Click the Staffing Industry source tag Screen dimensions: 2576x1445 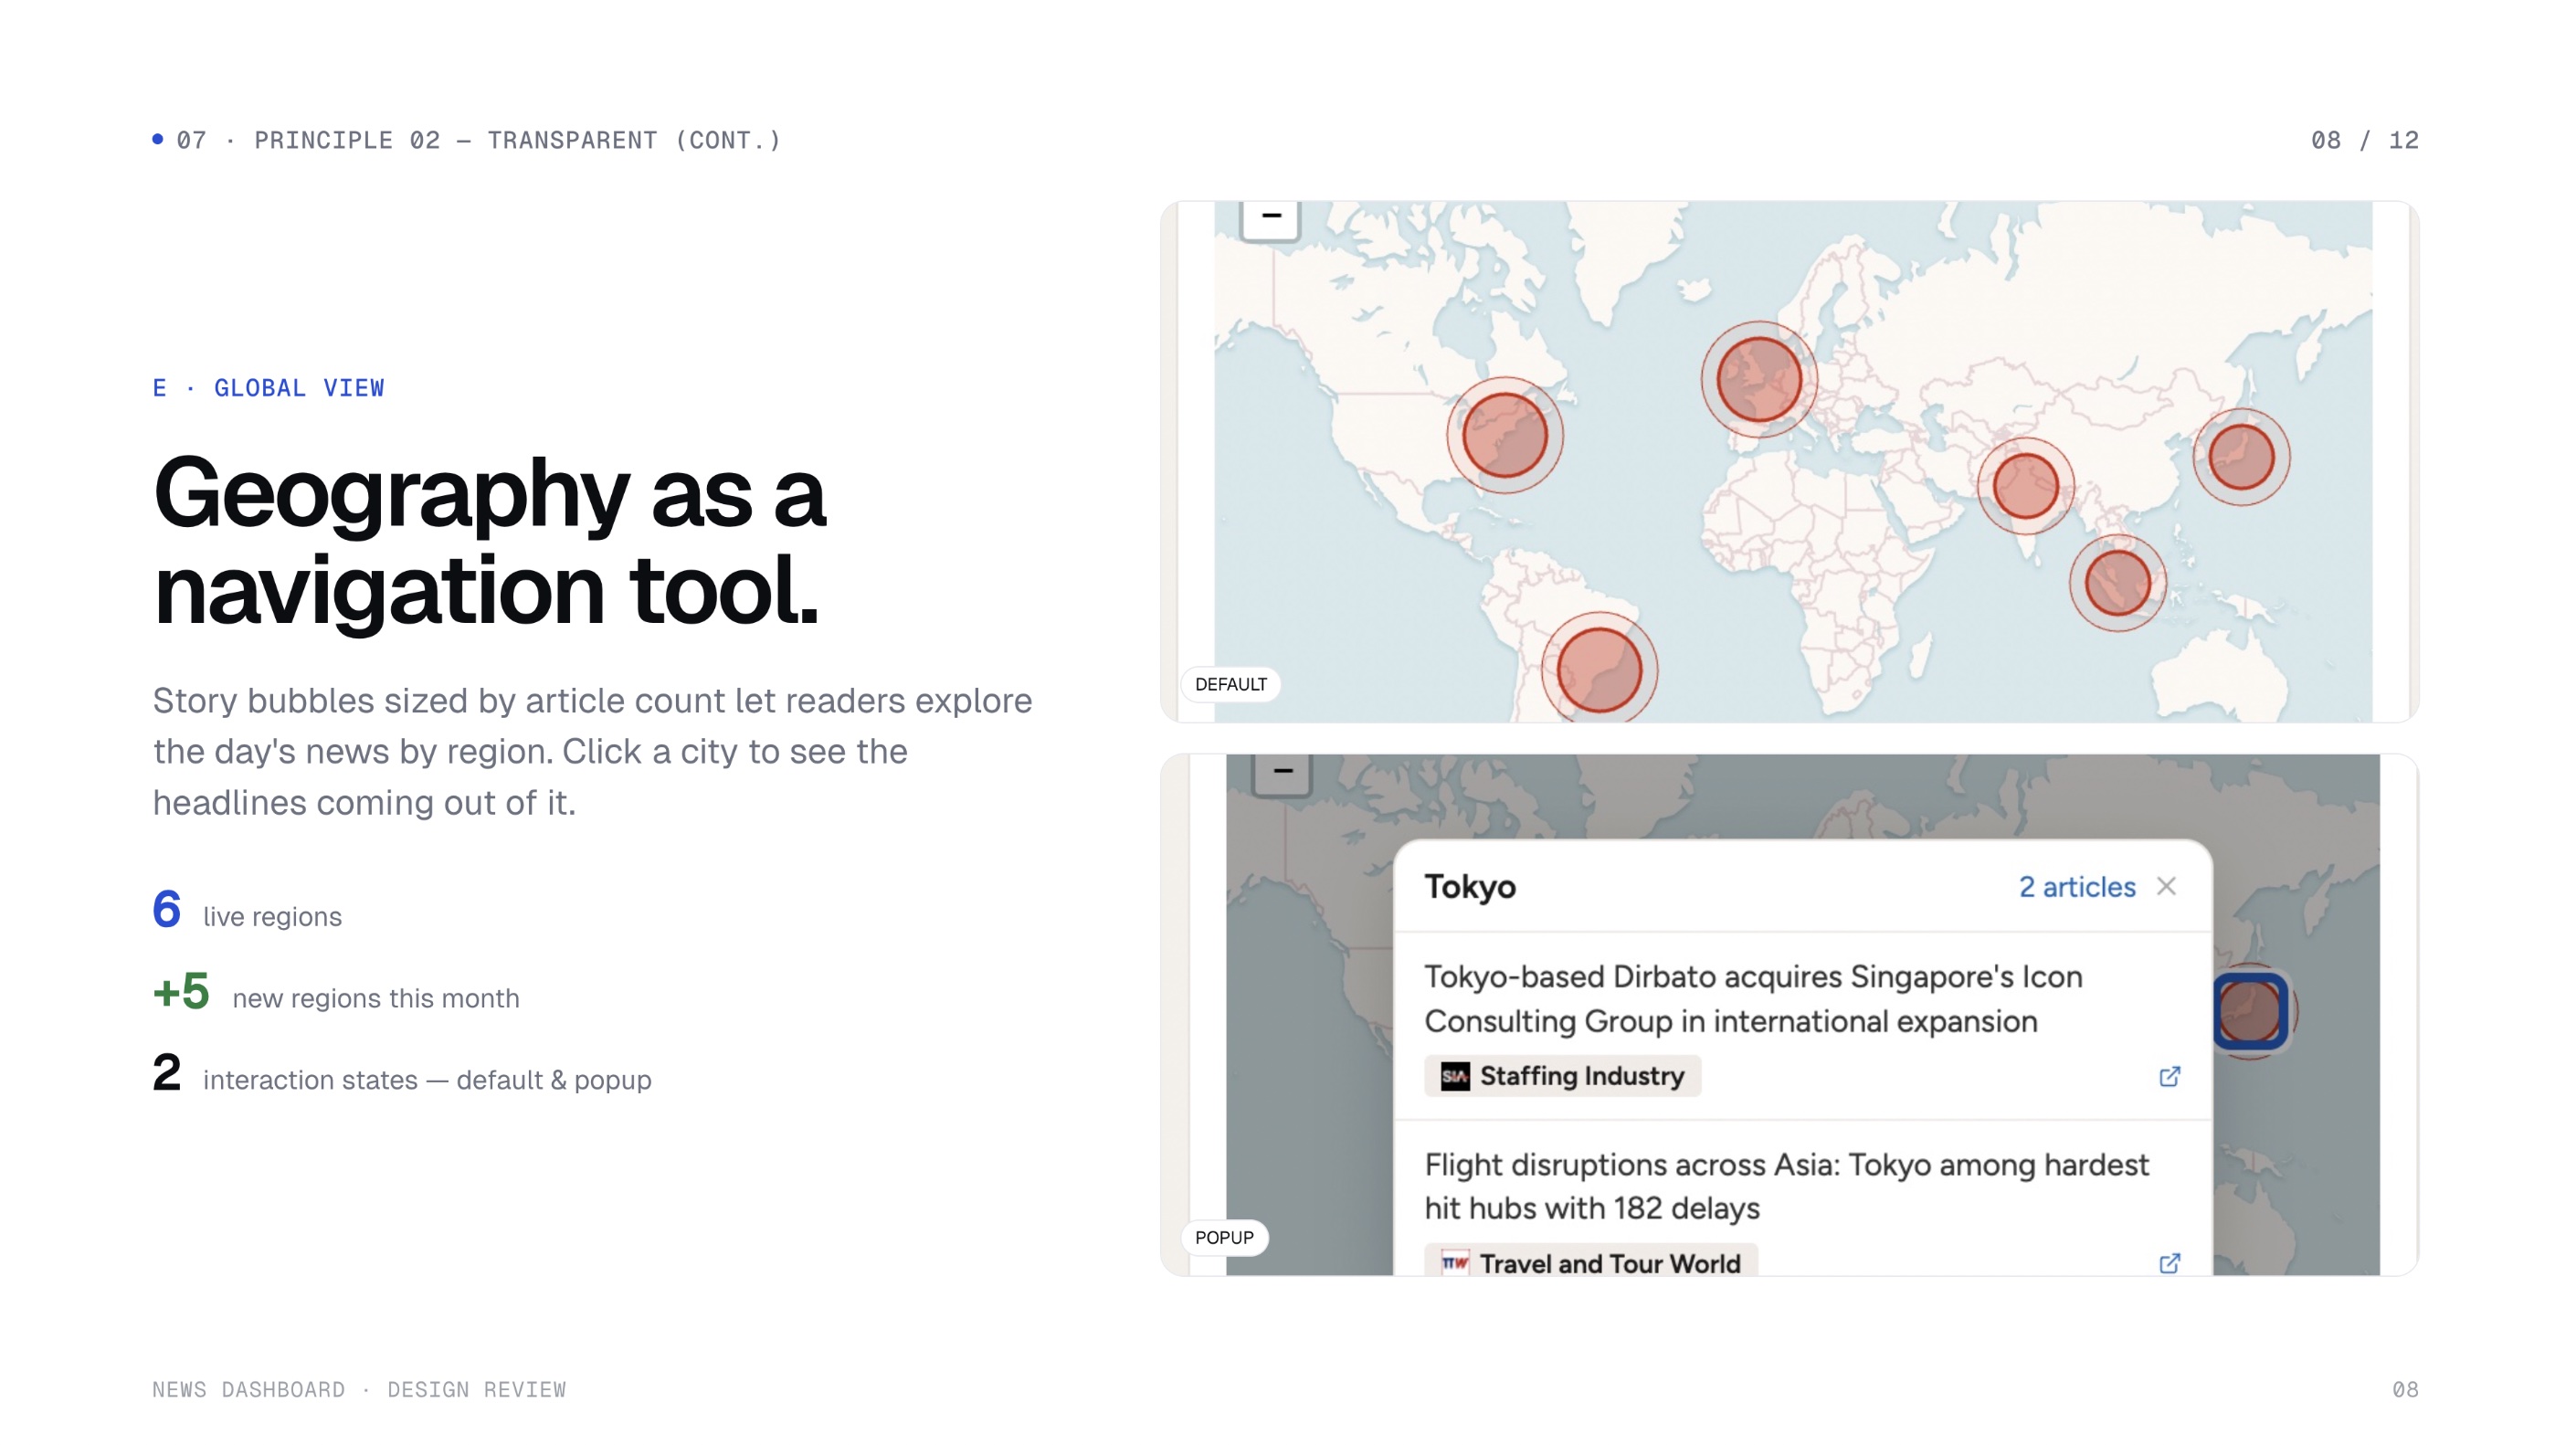pyautogui.click(x=1562, y=1076)
